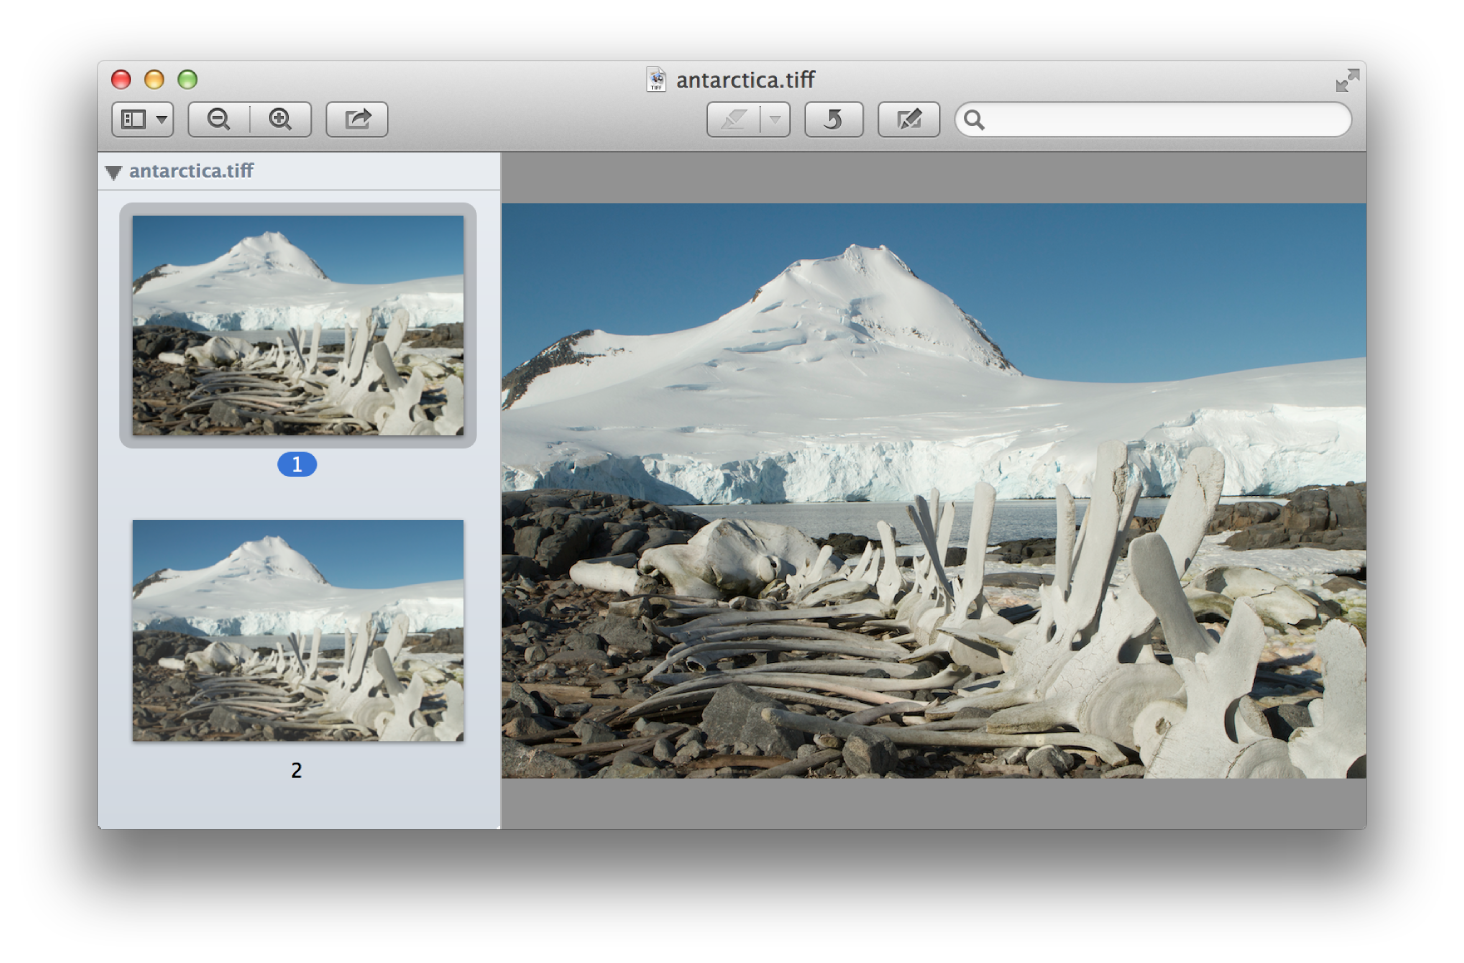Click inside the search field
1464x963 pixels.
pyautogui.click(x=1165, y=120)
